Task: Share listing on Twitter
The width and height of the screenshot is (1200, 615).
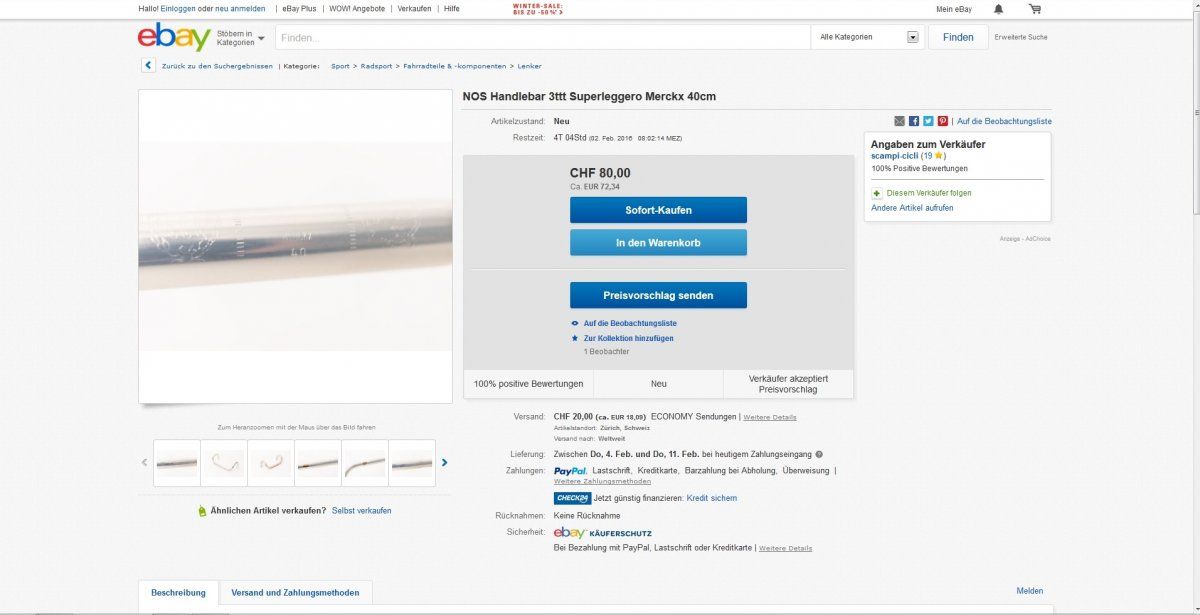Action: click(x=928, y=121)
